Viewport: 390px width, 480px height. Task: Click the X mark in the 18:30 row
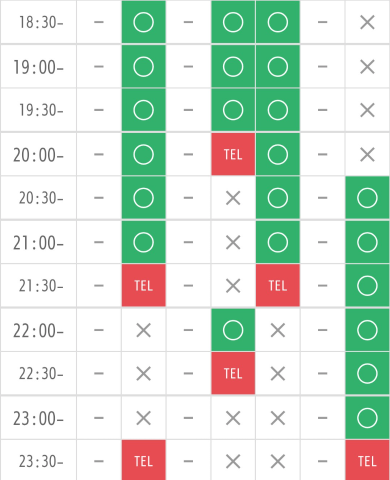pyautogui.click(x=367, y=22)
